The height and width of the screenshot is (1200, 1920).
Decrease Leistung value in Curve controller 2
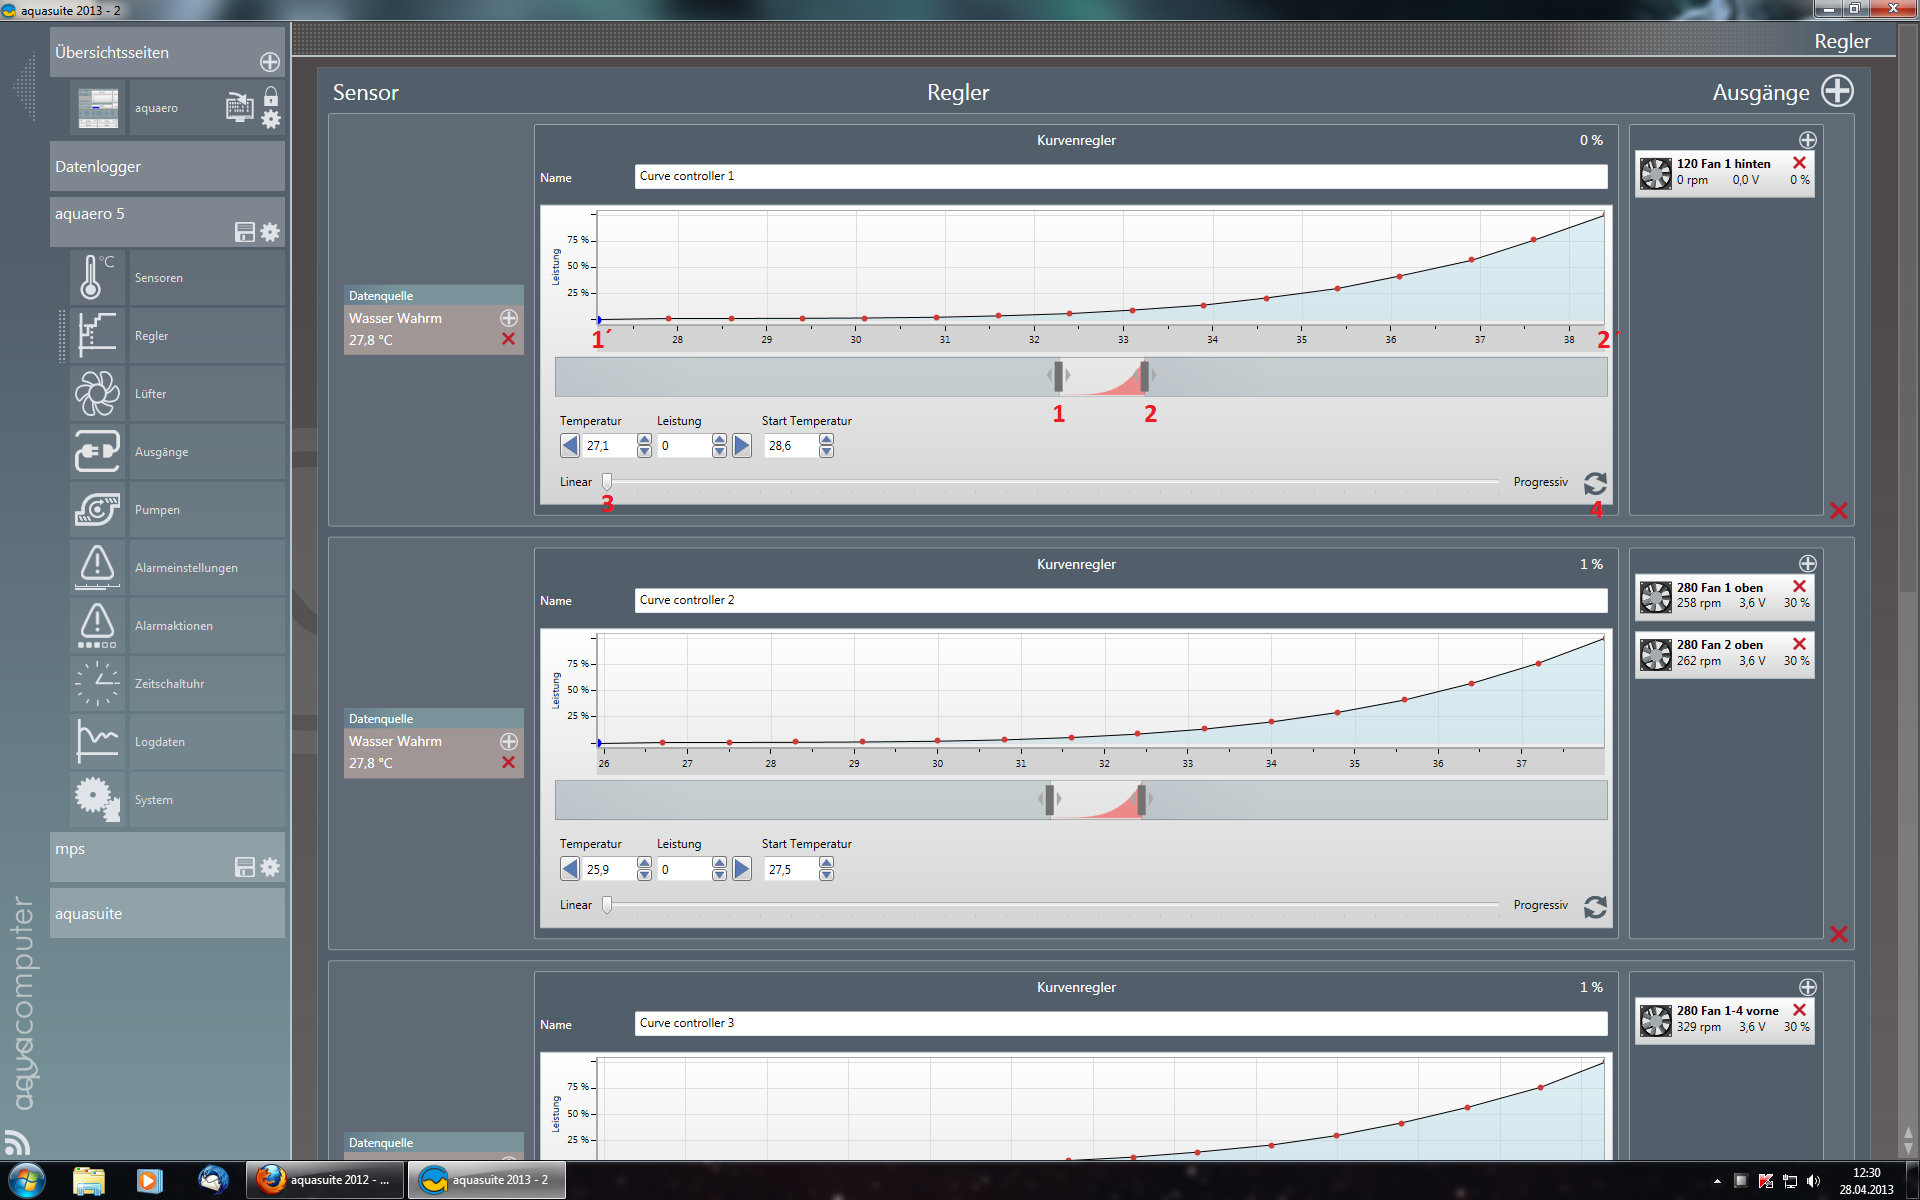(x=719, y=875)
